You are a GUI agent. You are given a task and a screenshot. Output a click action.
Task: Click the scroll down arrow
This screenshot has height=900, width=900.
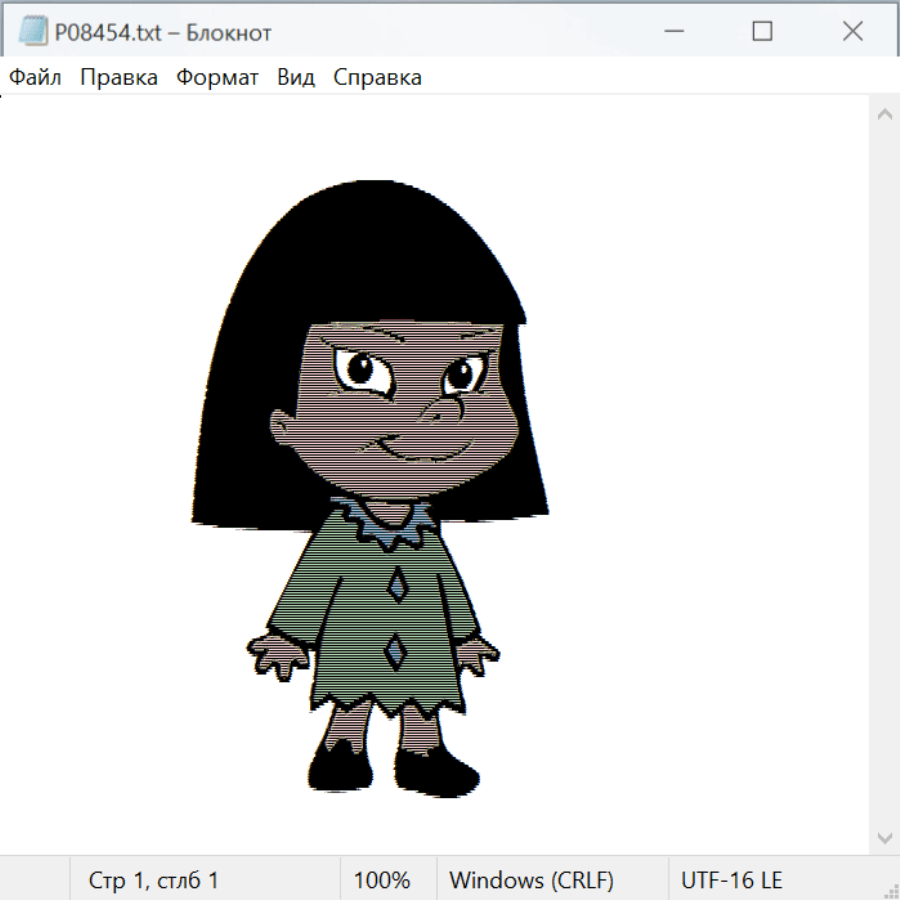[x=884, y=837]
